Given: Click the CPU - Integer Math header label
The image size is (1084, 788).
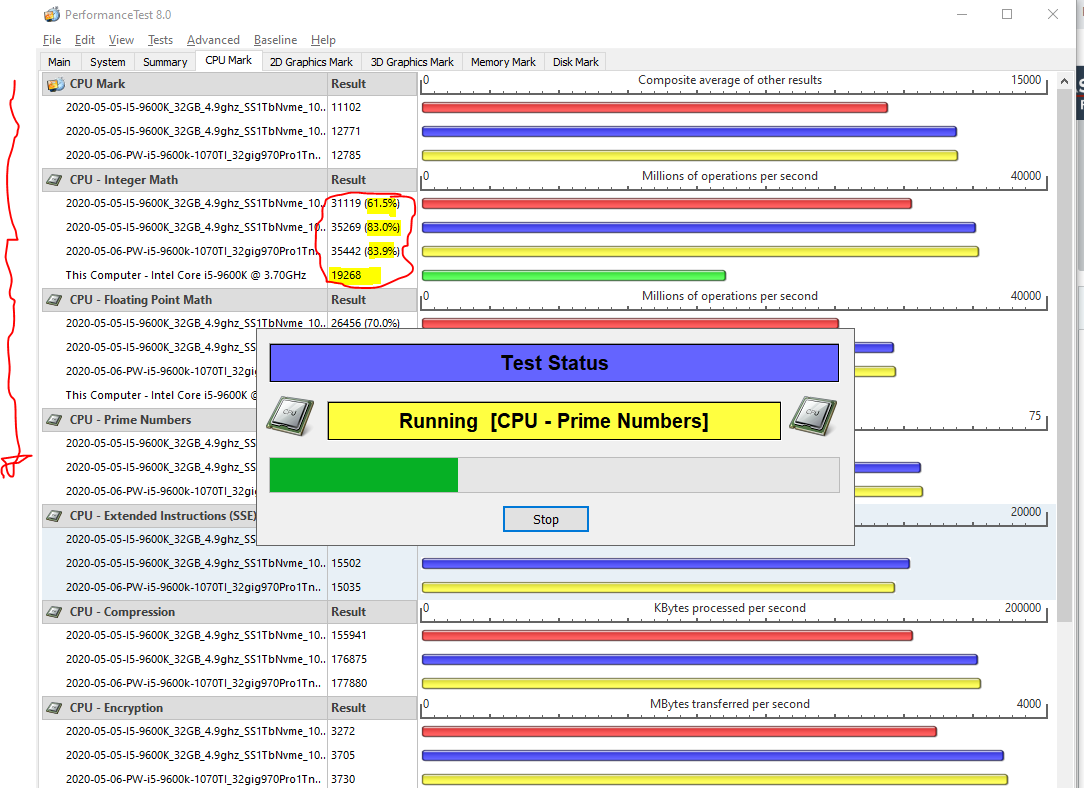Looking at the screenshot, I should tap(124, 180).
